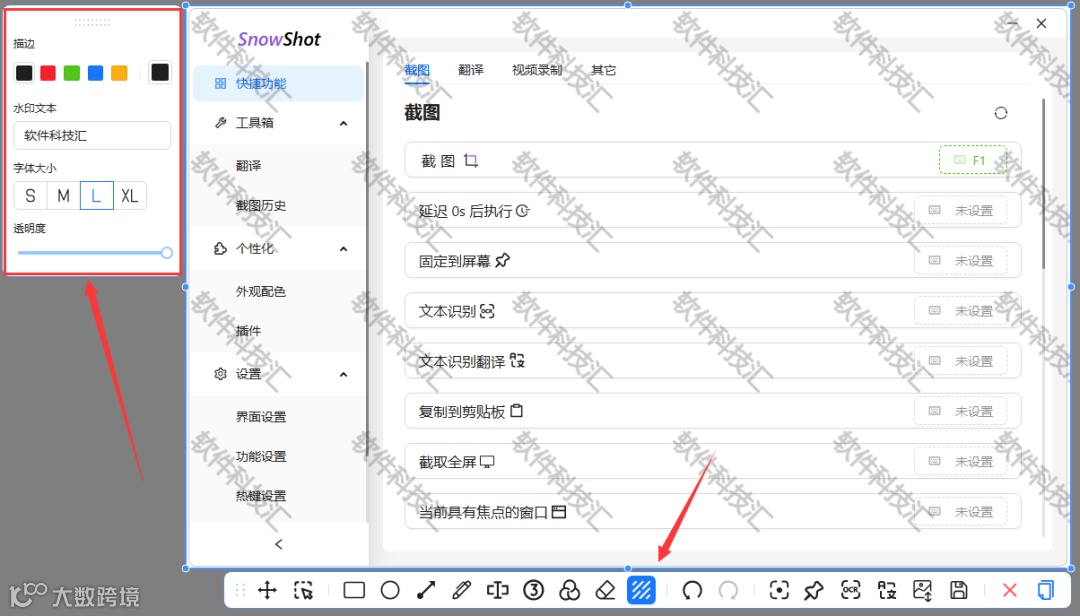Set hotkey for 复制到剪贴板
The width and height of the screenshot is (1080, 616).
point(960,411)
